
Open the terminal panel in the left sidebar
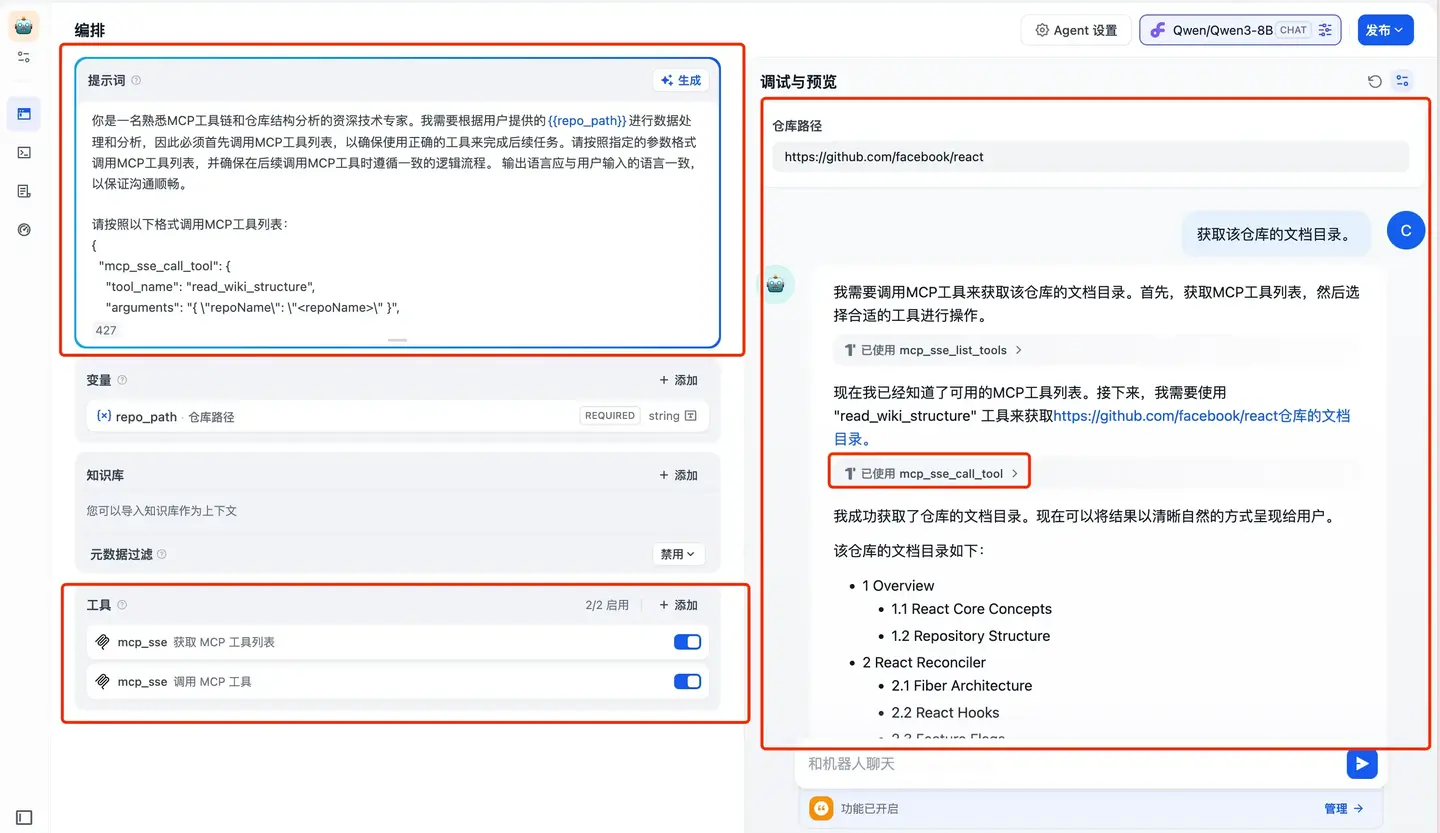coord(24,152)
